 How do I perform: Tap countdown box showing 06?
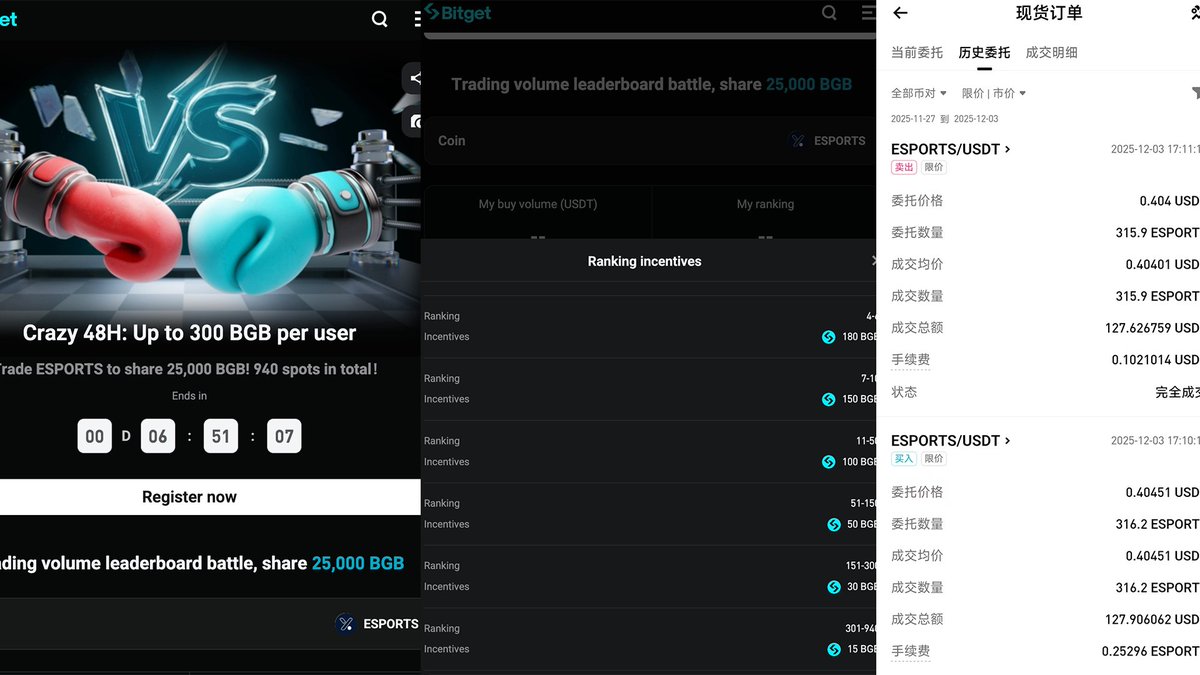click(x=158, y=436)
